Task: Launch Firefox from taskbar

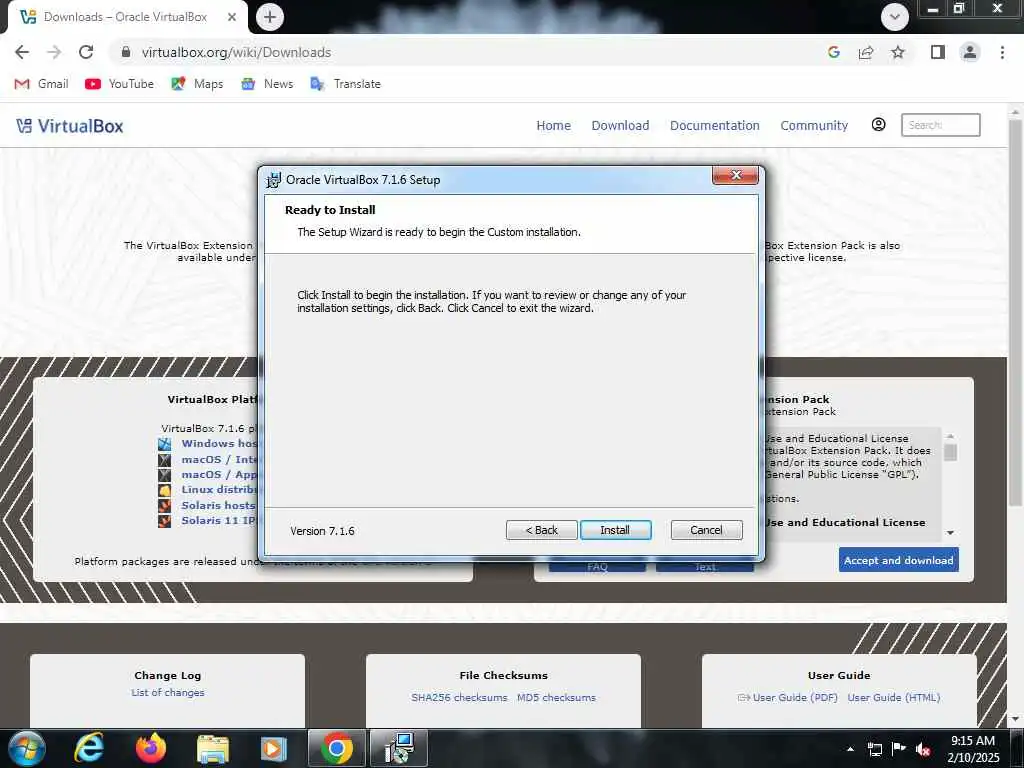Action: coord(150,748)
